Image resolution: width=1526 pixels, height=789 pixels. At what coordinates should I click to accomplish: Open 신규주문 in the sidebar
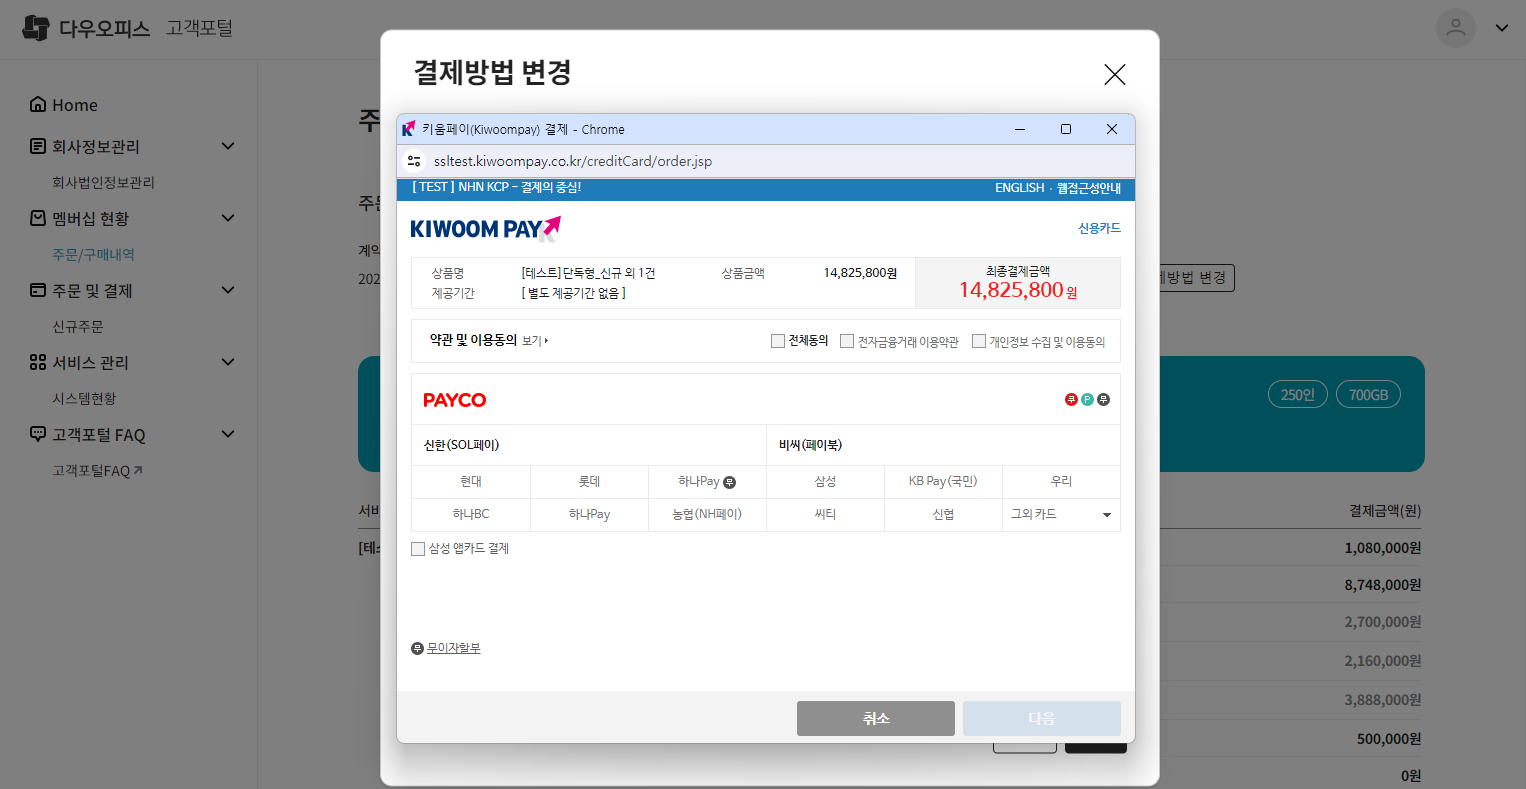[78, 327]
